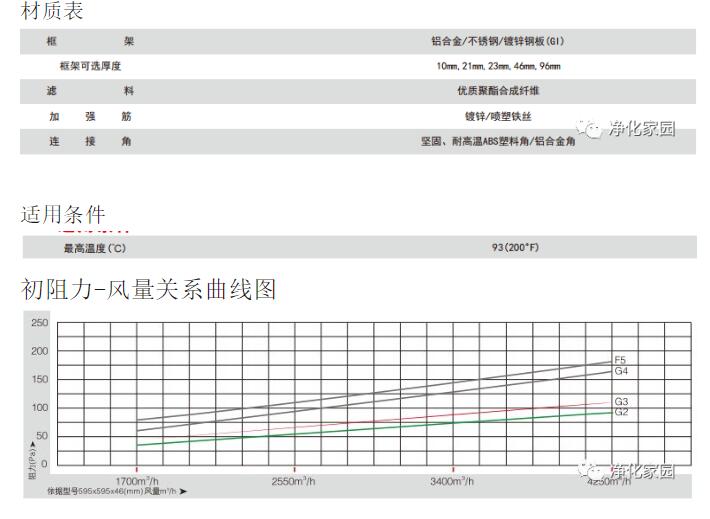Click the red tick mark above 3400m³/h
Image resolution: width=710 pixels, height=519 pixels.
(x=453, y=468)
